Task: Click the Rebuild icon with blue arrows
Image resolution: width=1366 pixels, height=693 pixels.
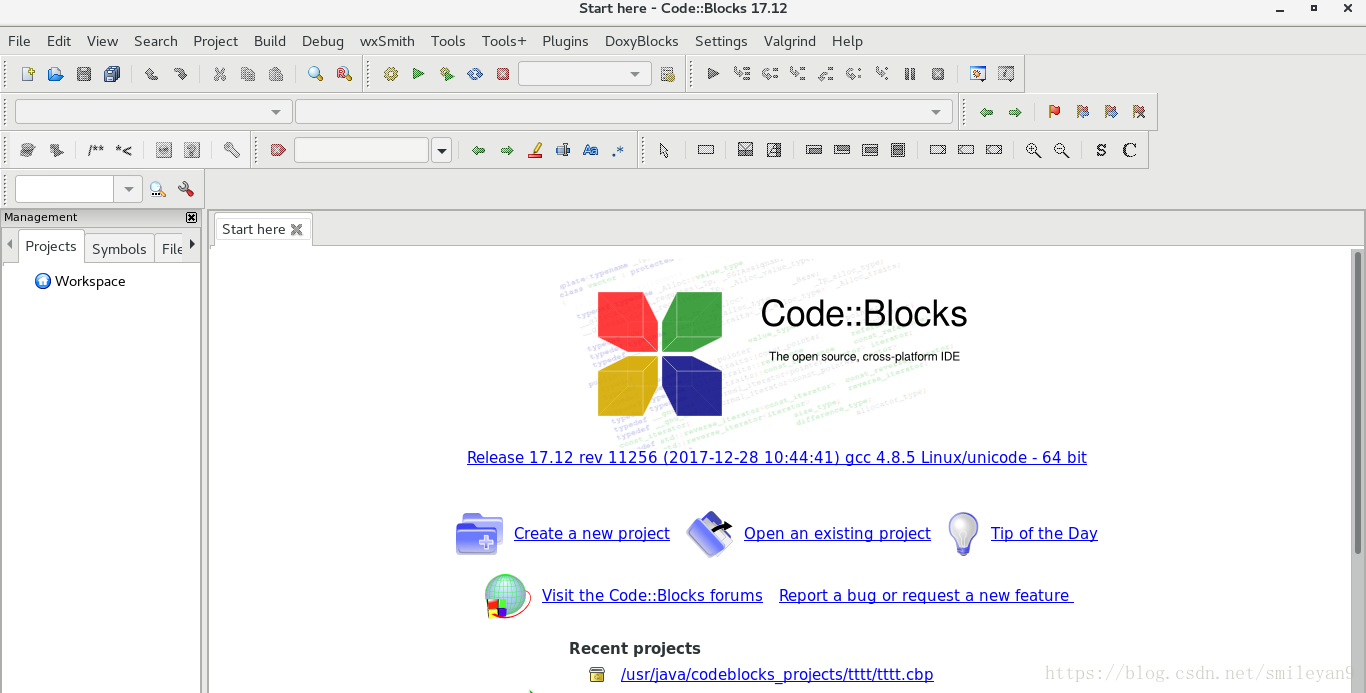Action: coord(475,74)
